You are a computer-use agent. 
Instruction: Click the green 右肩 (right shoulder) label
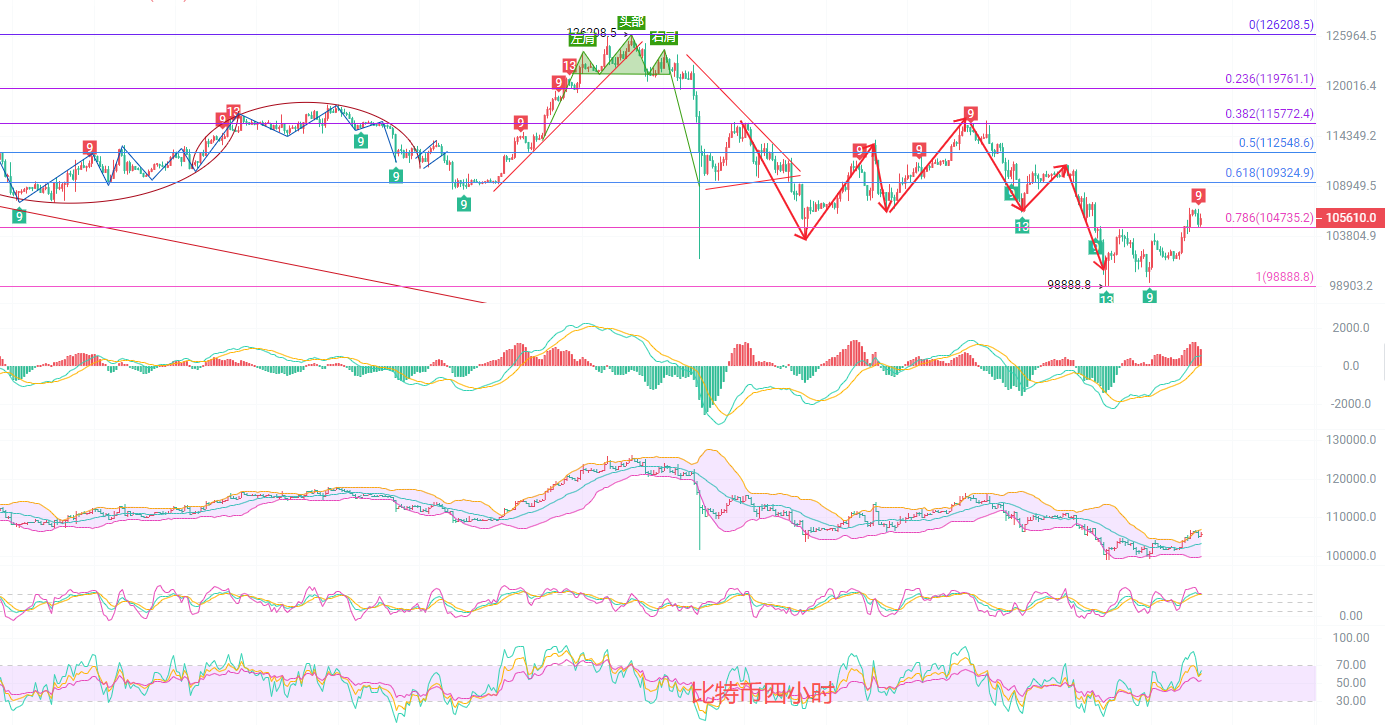click(x=663, y=38)
